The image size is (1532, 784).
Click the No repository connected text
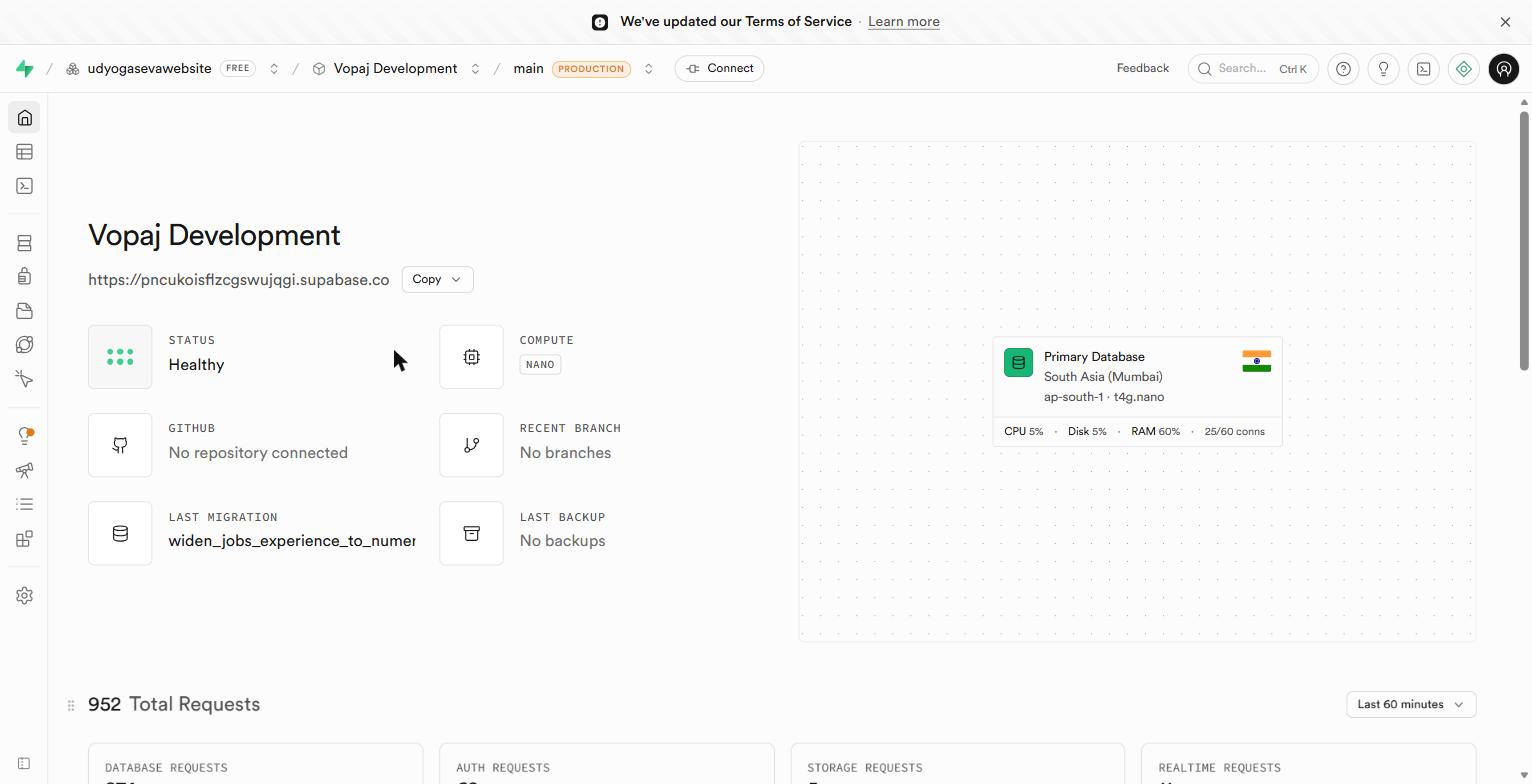coord(258,453)
